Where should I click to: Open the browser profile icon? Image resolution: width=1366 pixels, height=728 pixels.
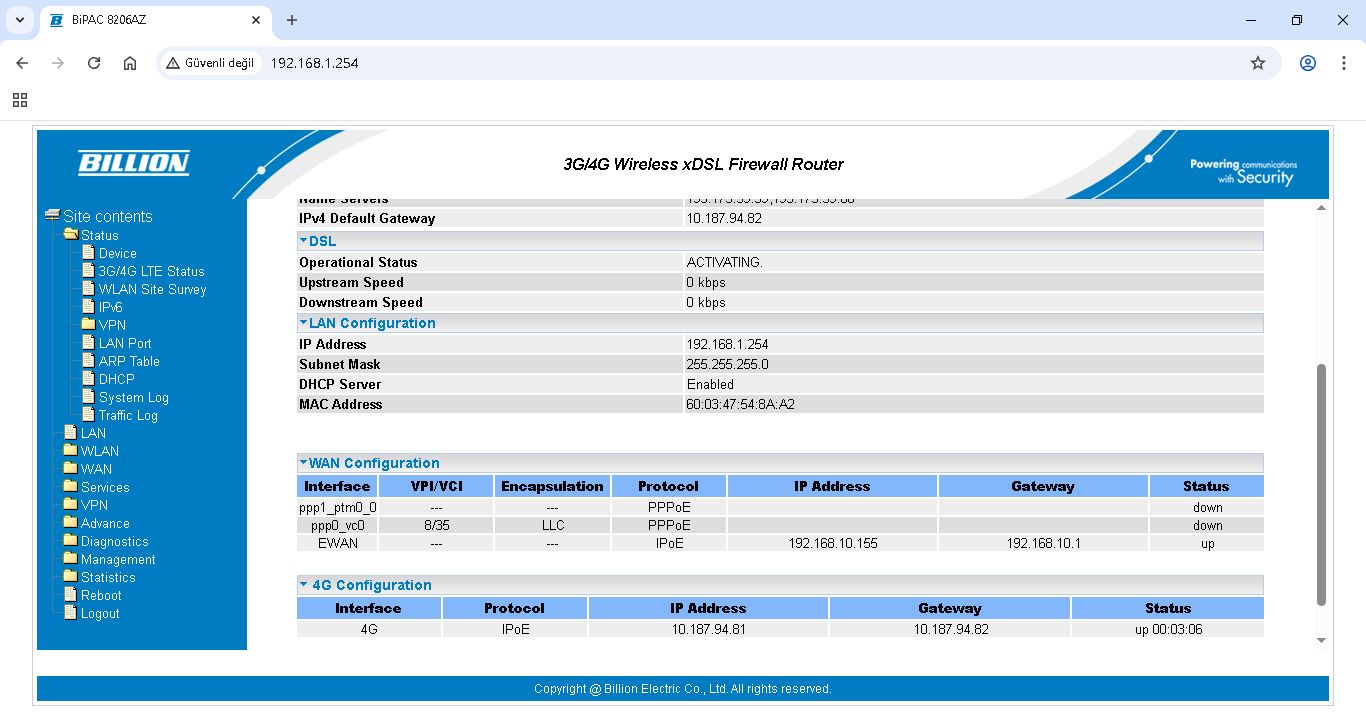tap(1307, 63)
